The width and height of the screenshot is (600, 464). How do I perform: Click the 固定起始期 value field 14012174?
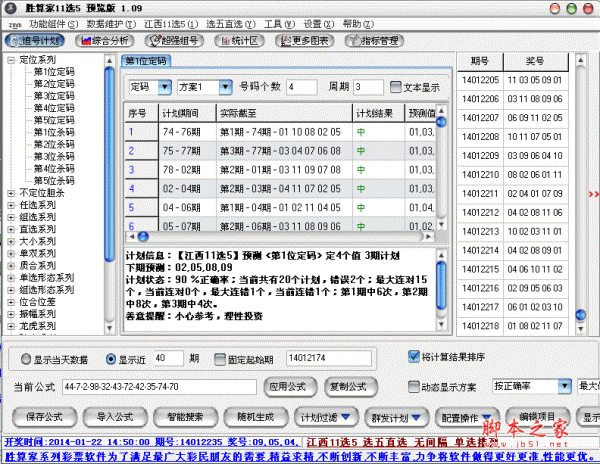click(329, 358)
